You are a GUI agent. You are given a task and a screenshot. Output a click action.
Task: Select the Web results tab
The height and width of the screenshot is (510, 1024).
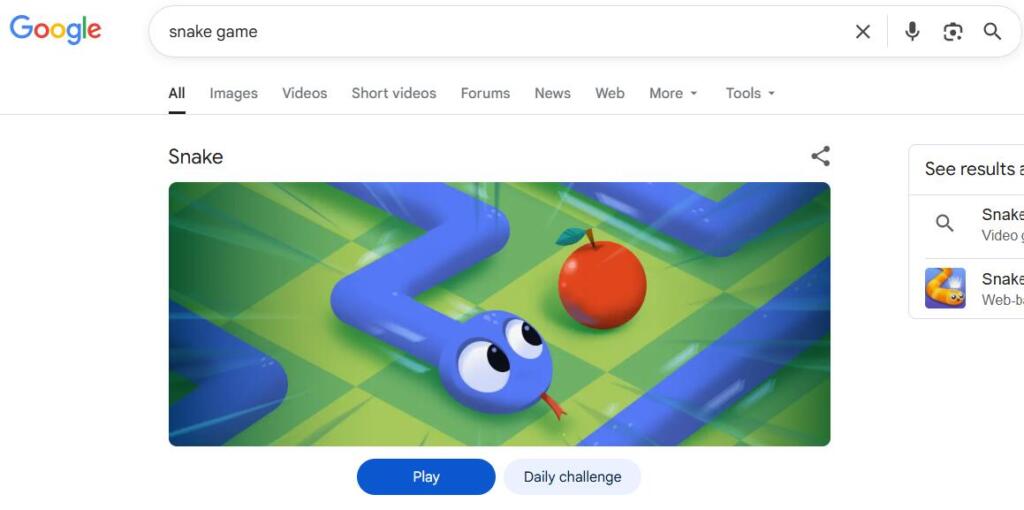click(609, 93)
